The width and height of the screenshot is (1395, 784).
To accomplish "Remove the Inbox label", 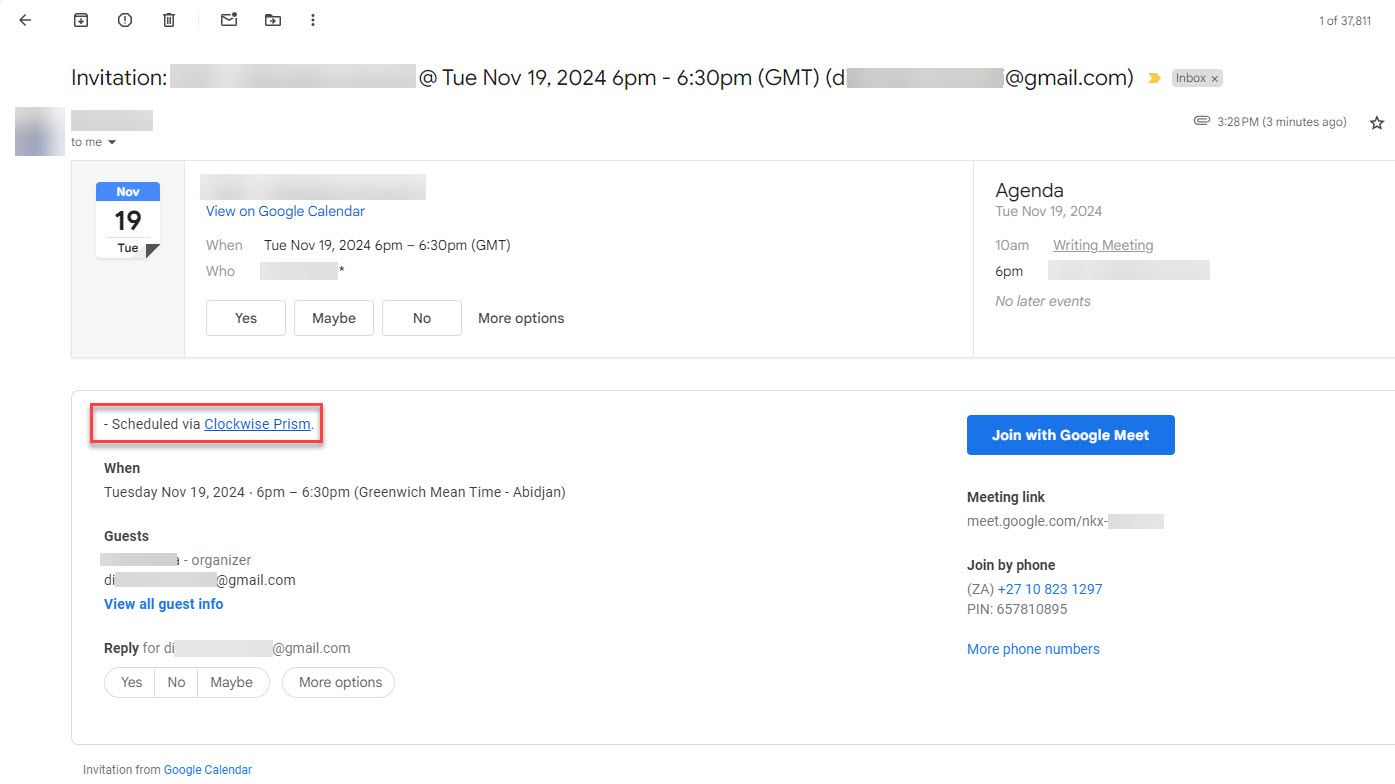I will click(1215, 78).
